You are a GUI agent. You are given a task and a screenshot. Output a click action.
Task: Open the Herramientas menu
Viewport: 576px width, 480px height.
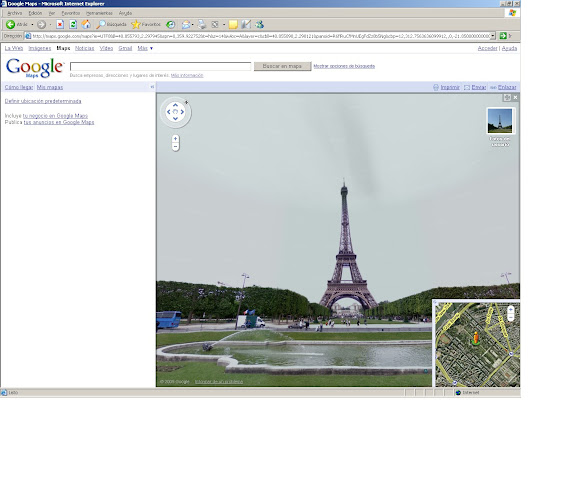99,13
